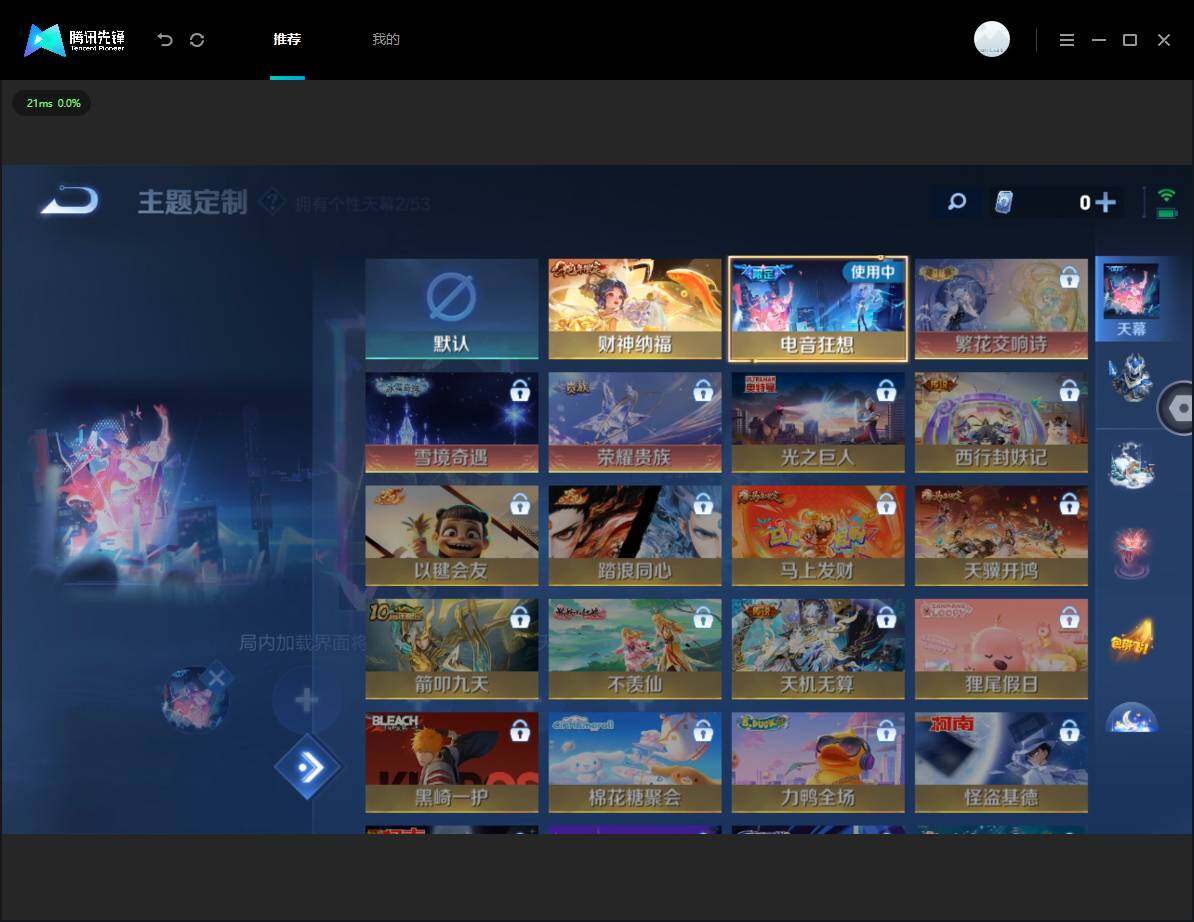The width and height of the screenshot is (1194, 922).
Task: Click the lock on 繁花交响诗
Action: (1068, 277)
